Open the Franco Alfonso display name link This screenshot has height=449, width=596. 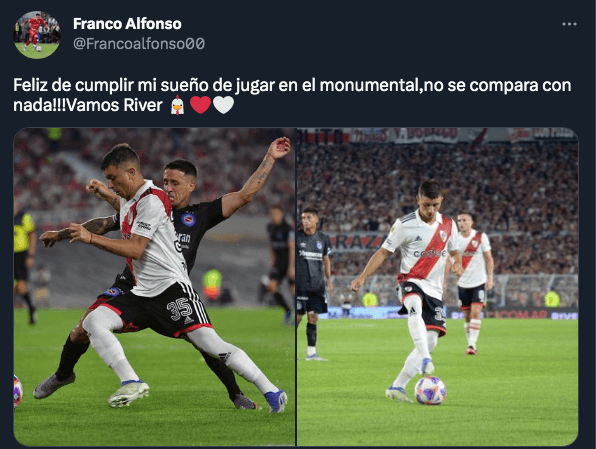pyautogui.click(x=127, y=24)
